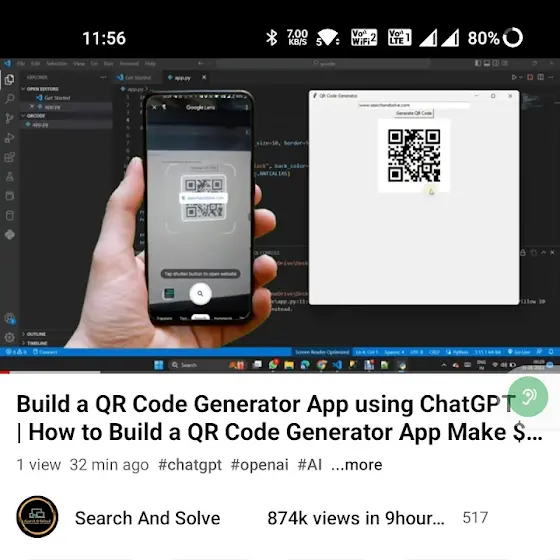Screen dimensions: 560x560
Task: Expand the TIMELINE section
Action: 35,343
